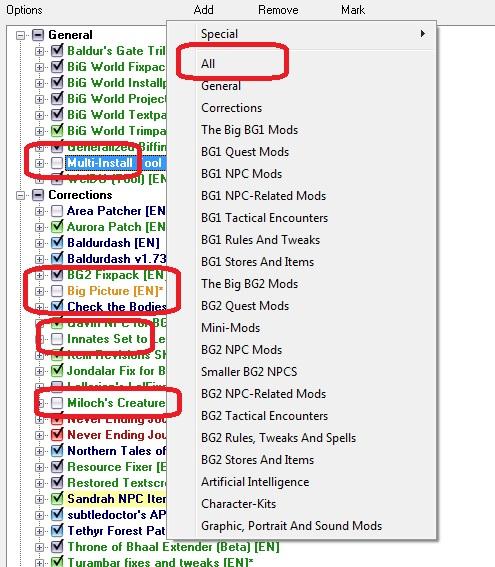
Task: Uncheck the Aurora Patch checkbox
Action: coord(57,227)
